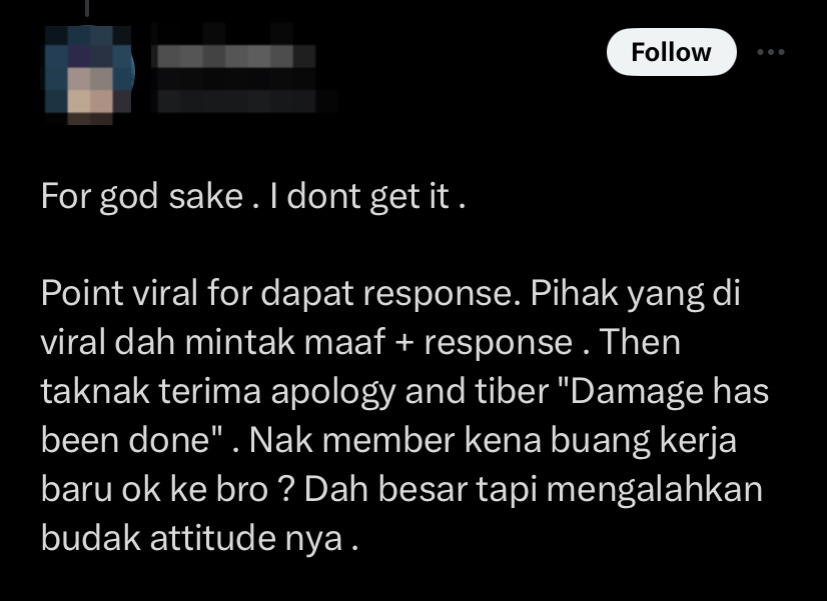Click the blurred username handle below name
827x601 pixels.
pos(237,100)
